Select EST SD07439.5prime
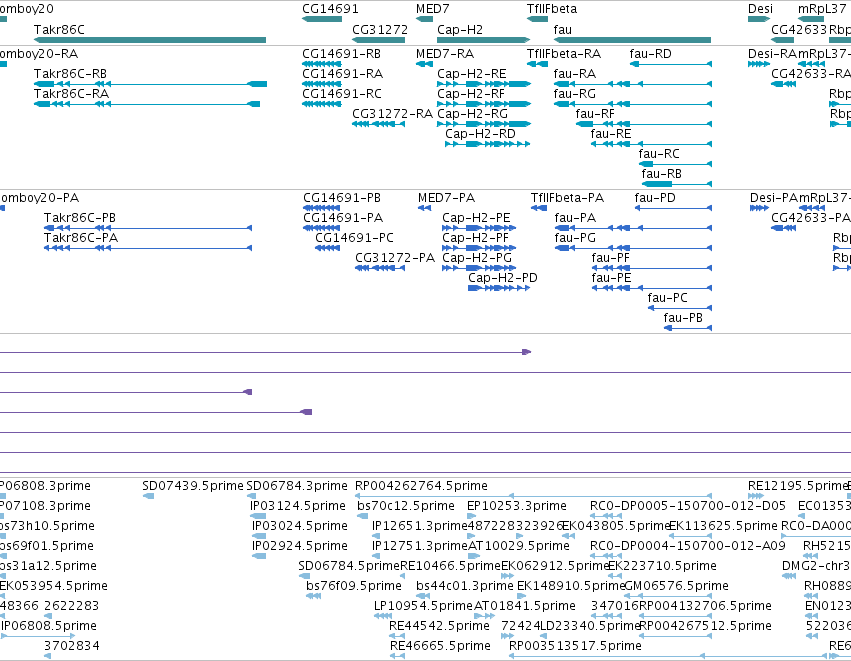The width and height of the screenshot is (851, 661). point(193,486)
